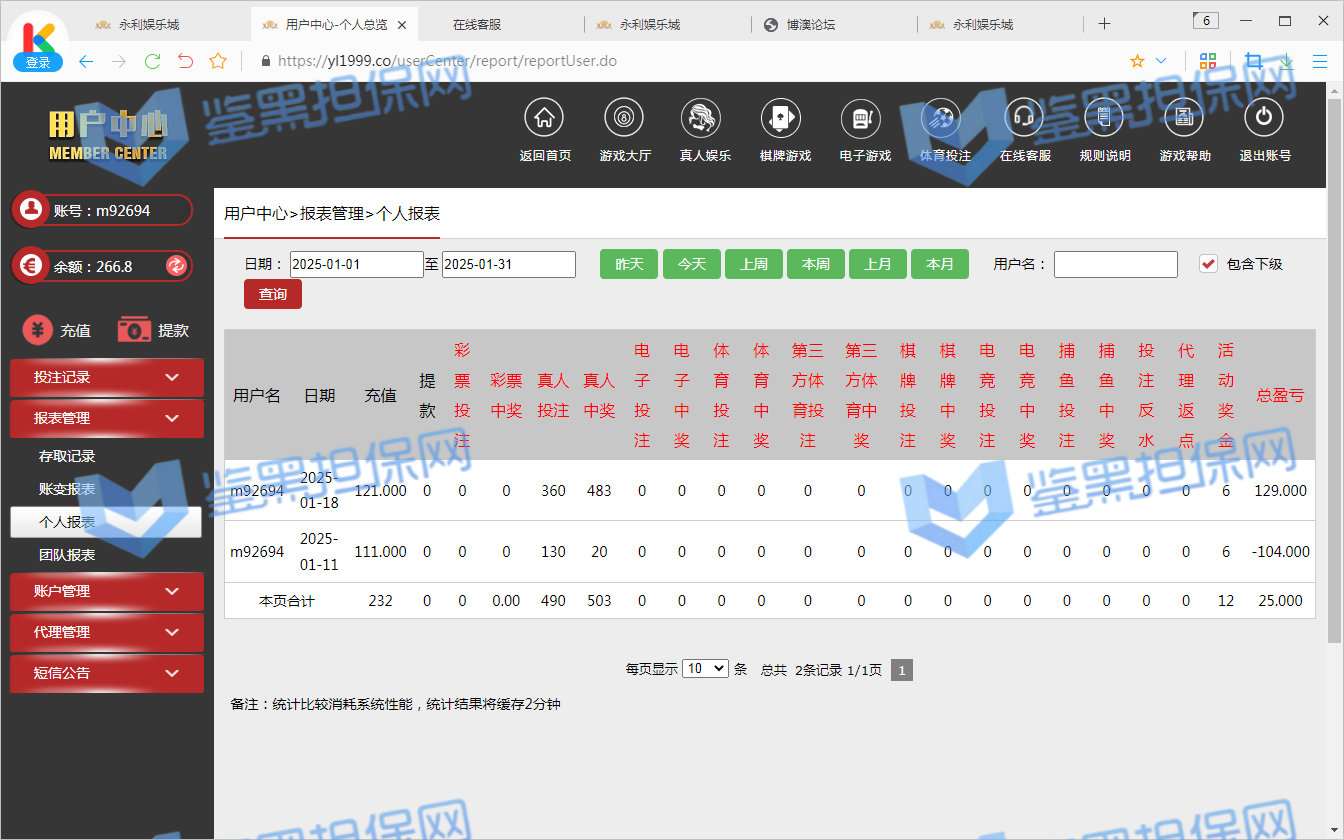The width and height of the screenshot is (1344, 840).
Task: Click the 退出账号 power icon
Action: pos(1264,119)
